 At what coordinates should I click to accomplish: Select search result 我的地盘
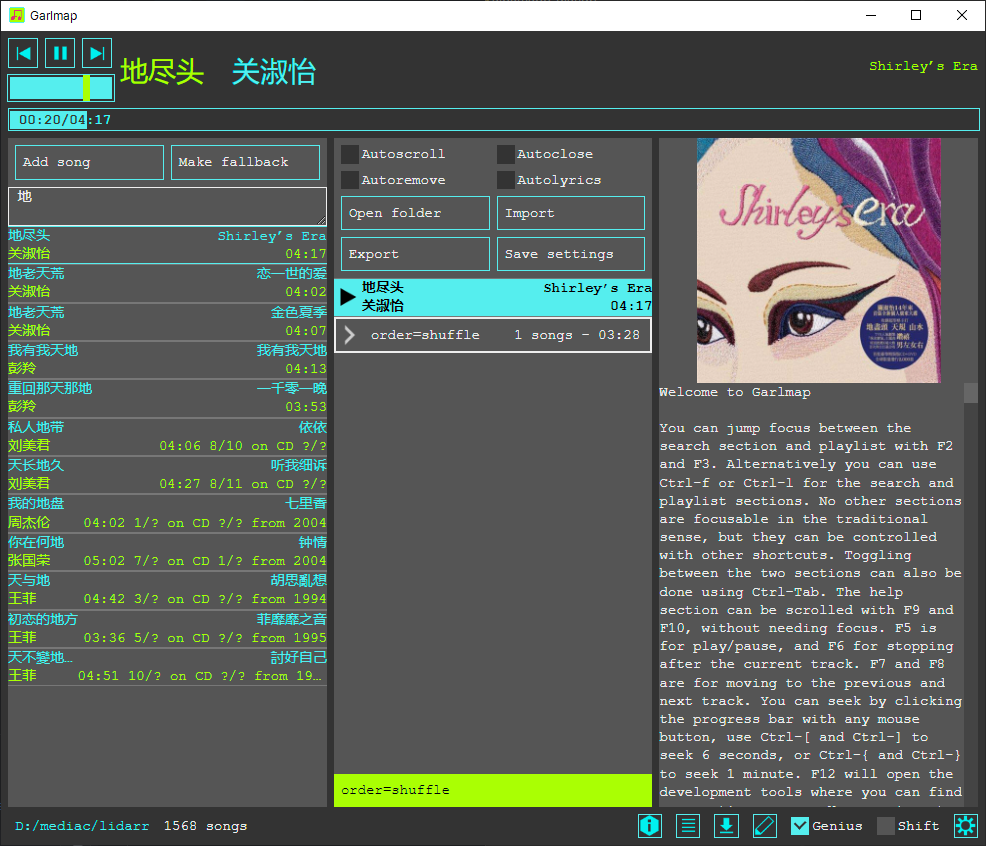coord(167,513)
